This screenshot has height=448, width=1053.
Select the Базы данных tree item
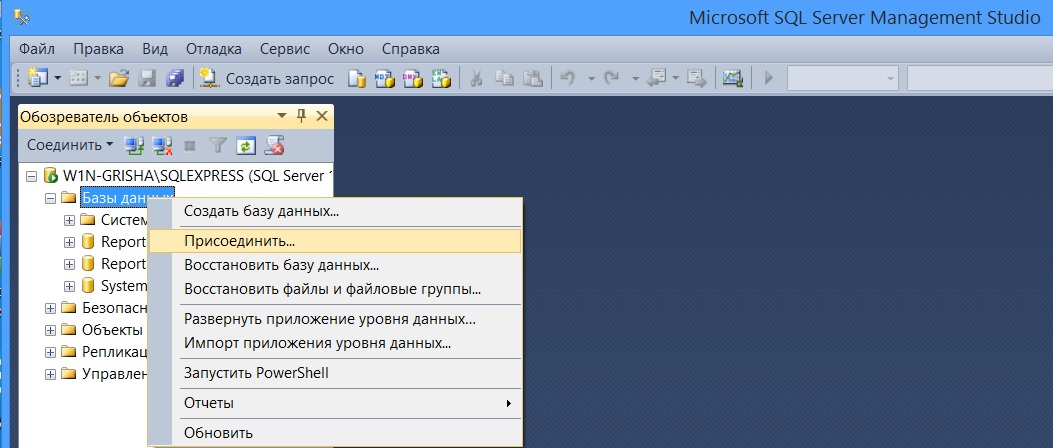pyautogui.click(x=127, y=198)
